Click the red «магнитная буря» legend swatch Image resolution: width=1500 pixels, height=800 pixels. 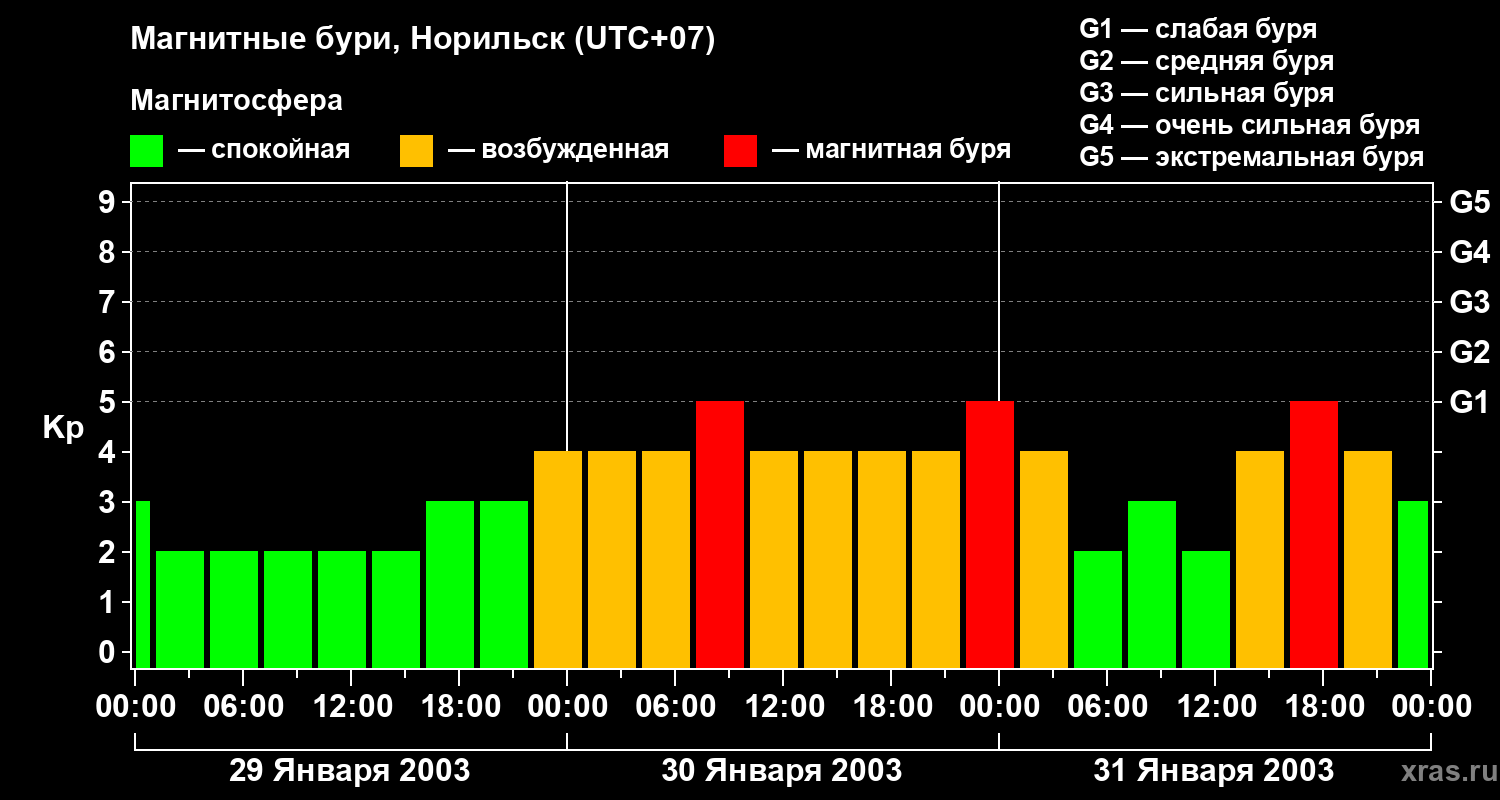tap(740, 151)
